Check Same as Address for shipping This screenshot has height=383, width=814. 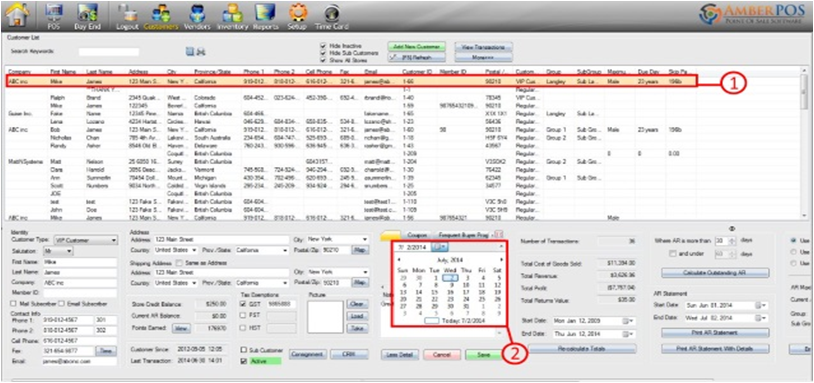pos(180,263)
